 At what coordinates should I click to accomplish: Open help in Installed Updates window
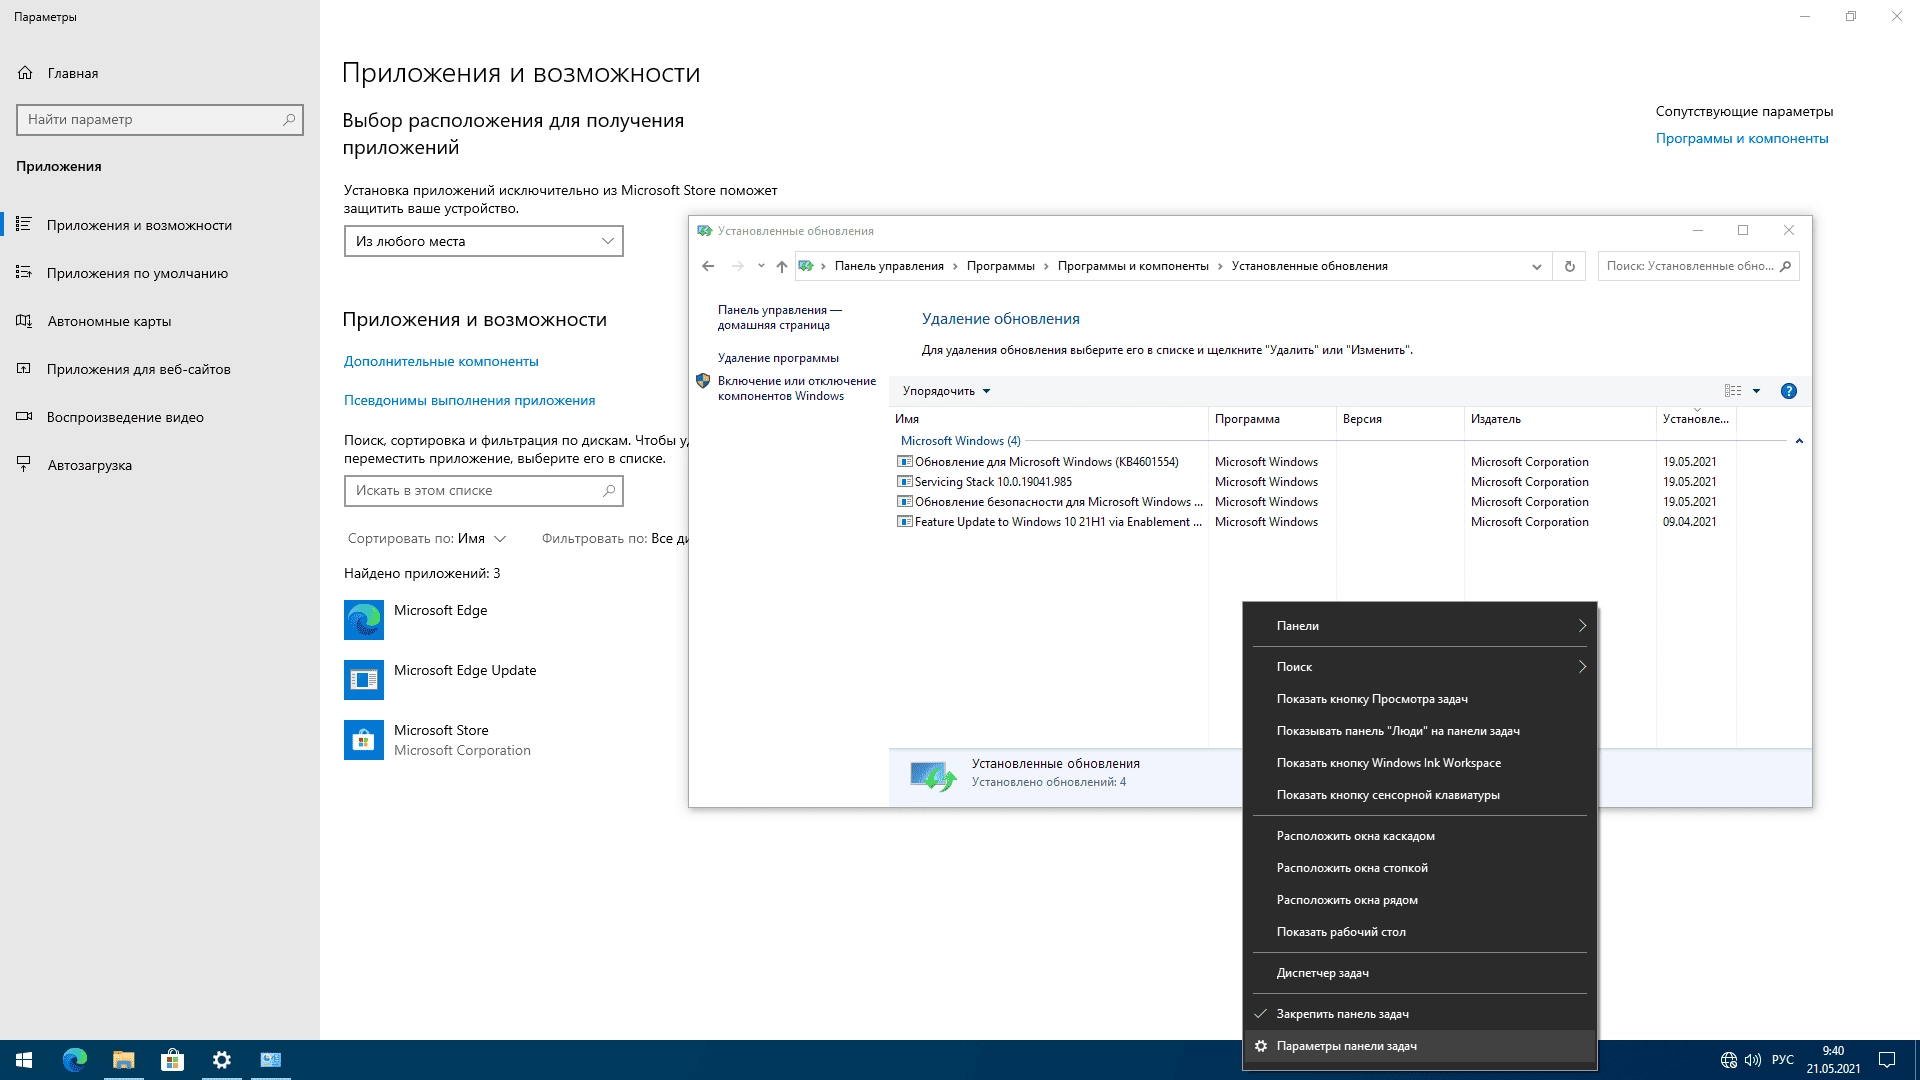point(1789,391)
